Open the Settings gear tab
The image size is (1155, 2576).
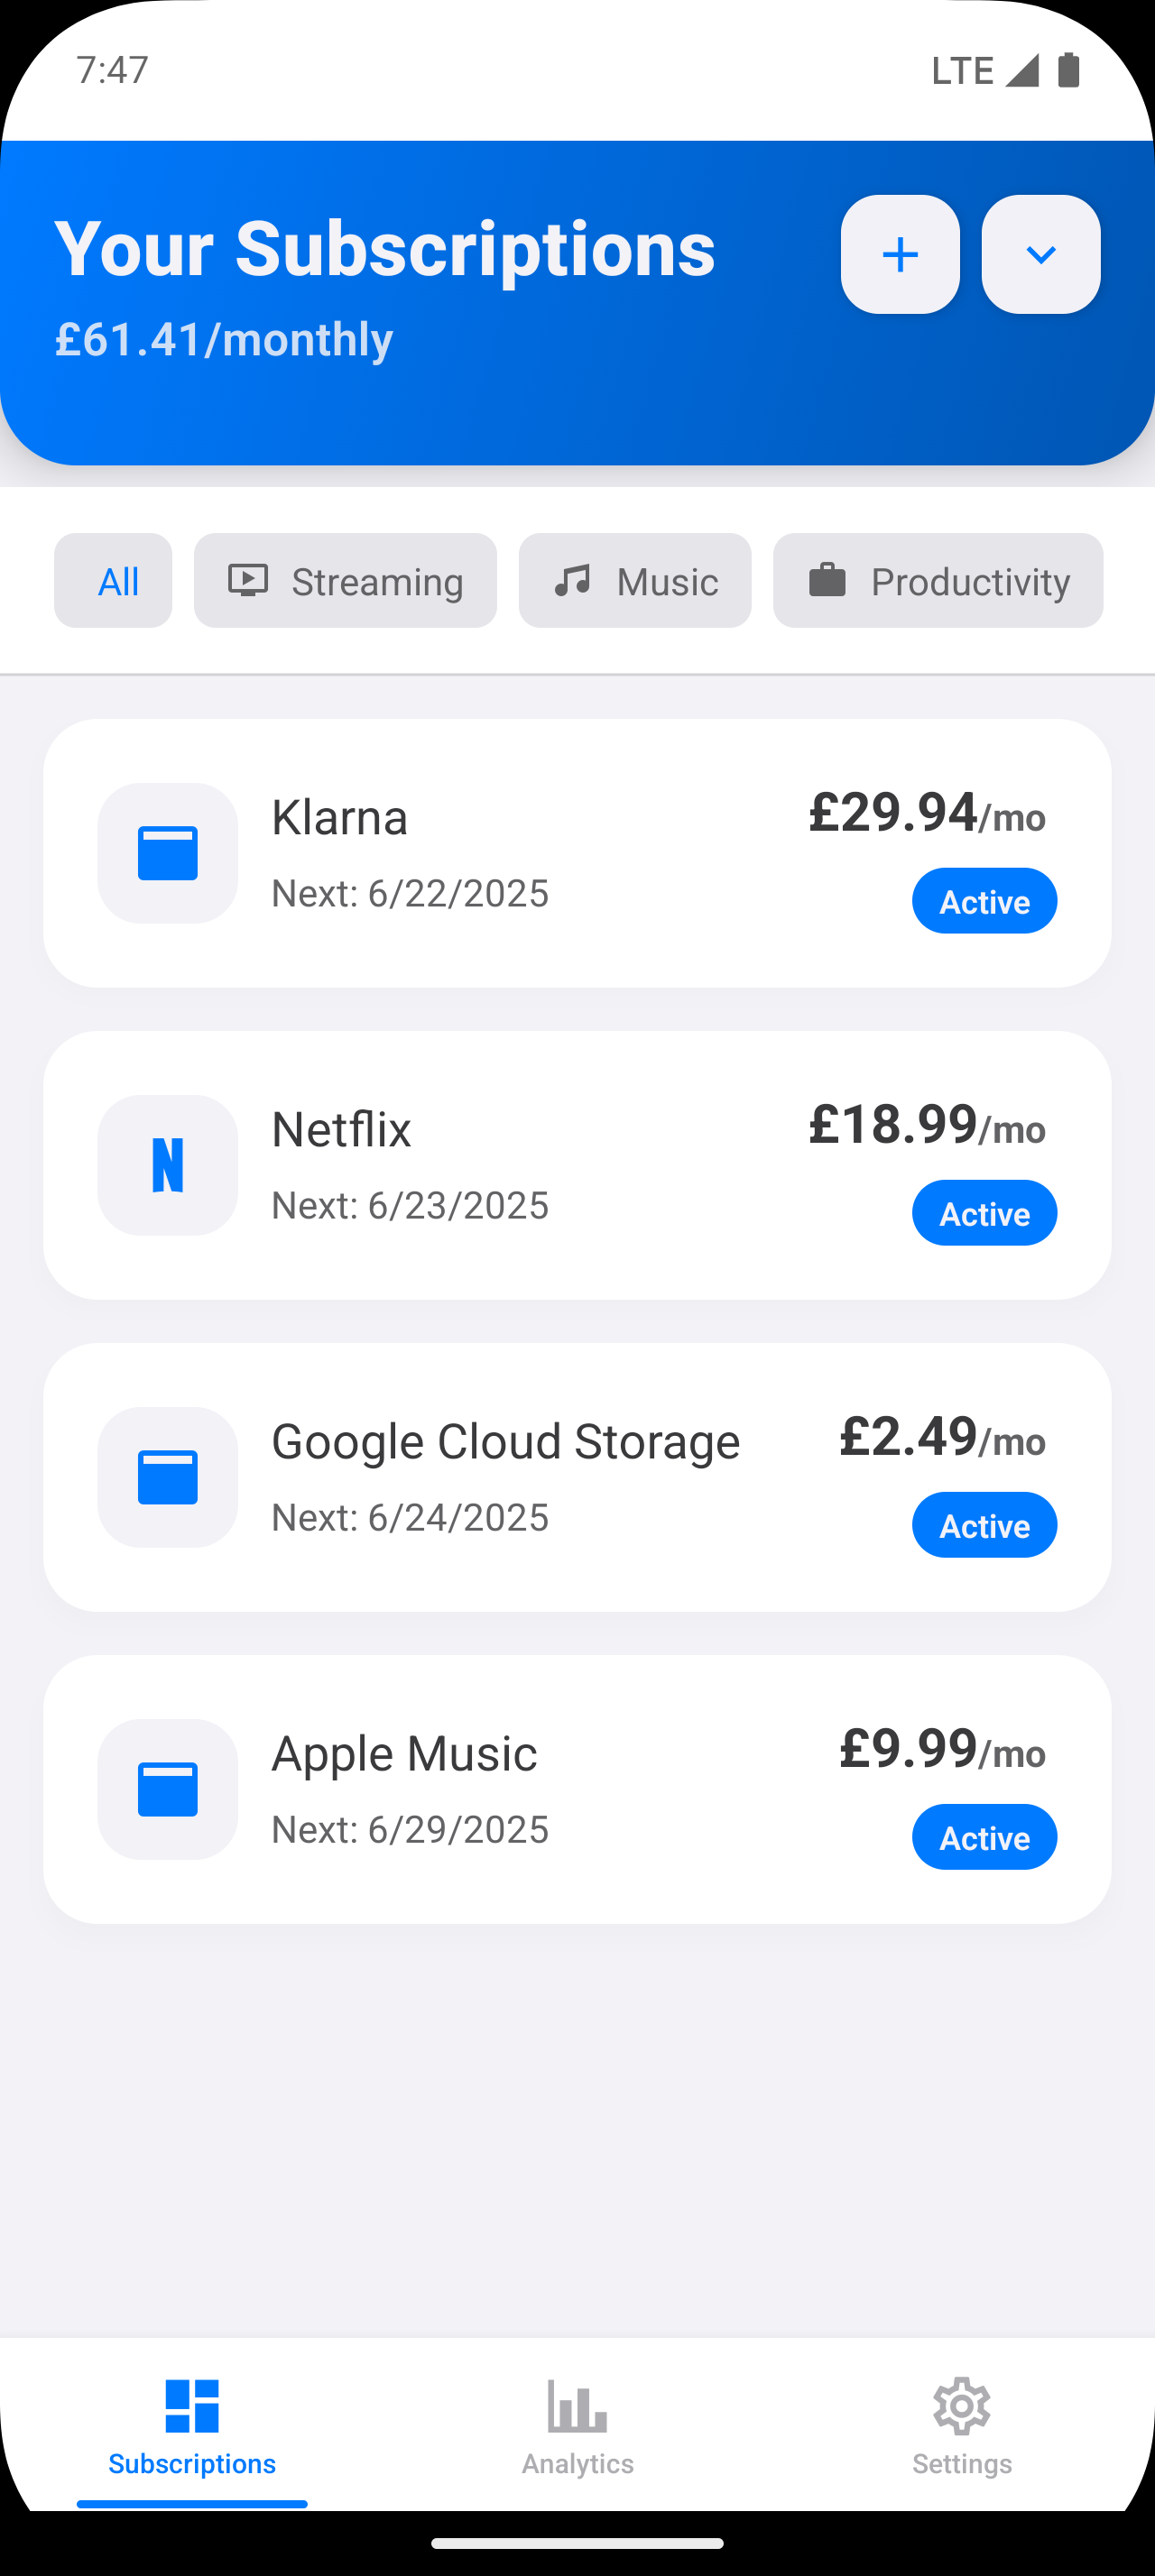coord(961,2424)
